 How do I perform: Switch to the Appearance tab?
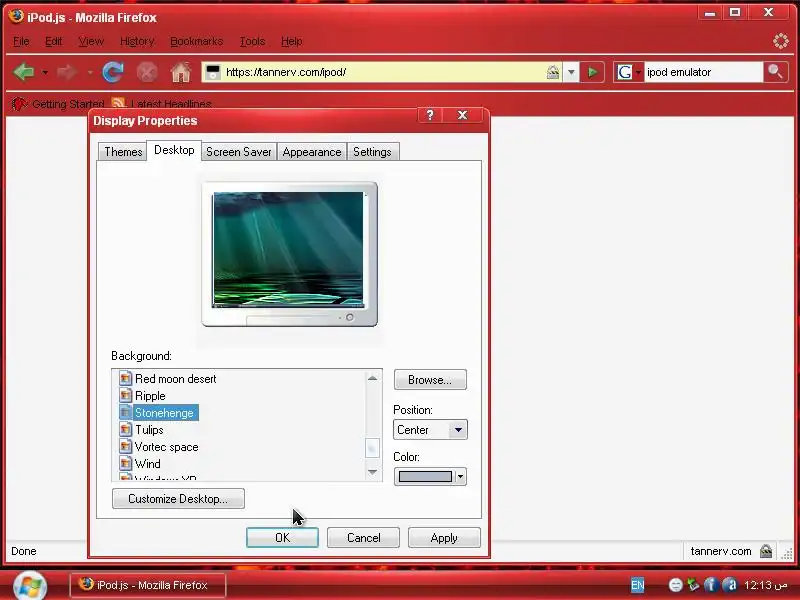click(x=312, y=152)
